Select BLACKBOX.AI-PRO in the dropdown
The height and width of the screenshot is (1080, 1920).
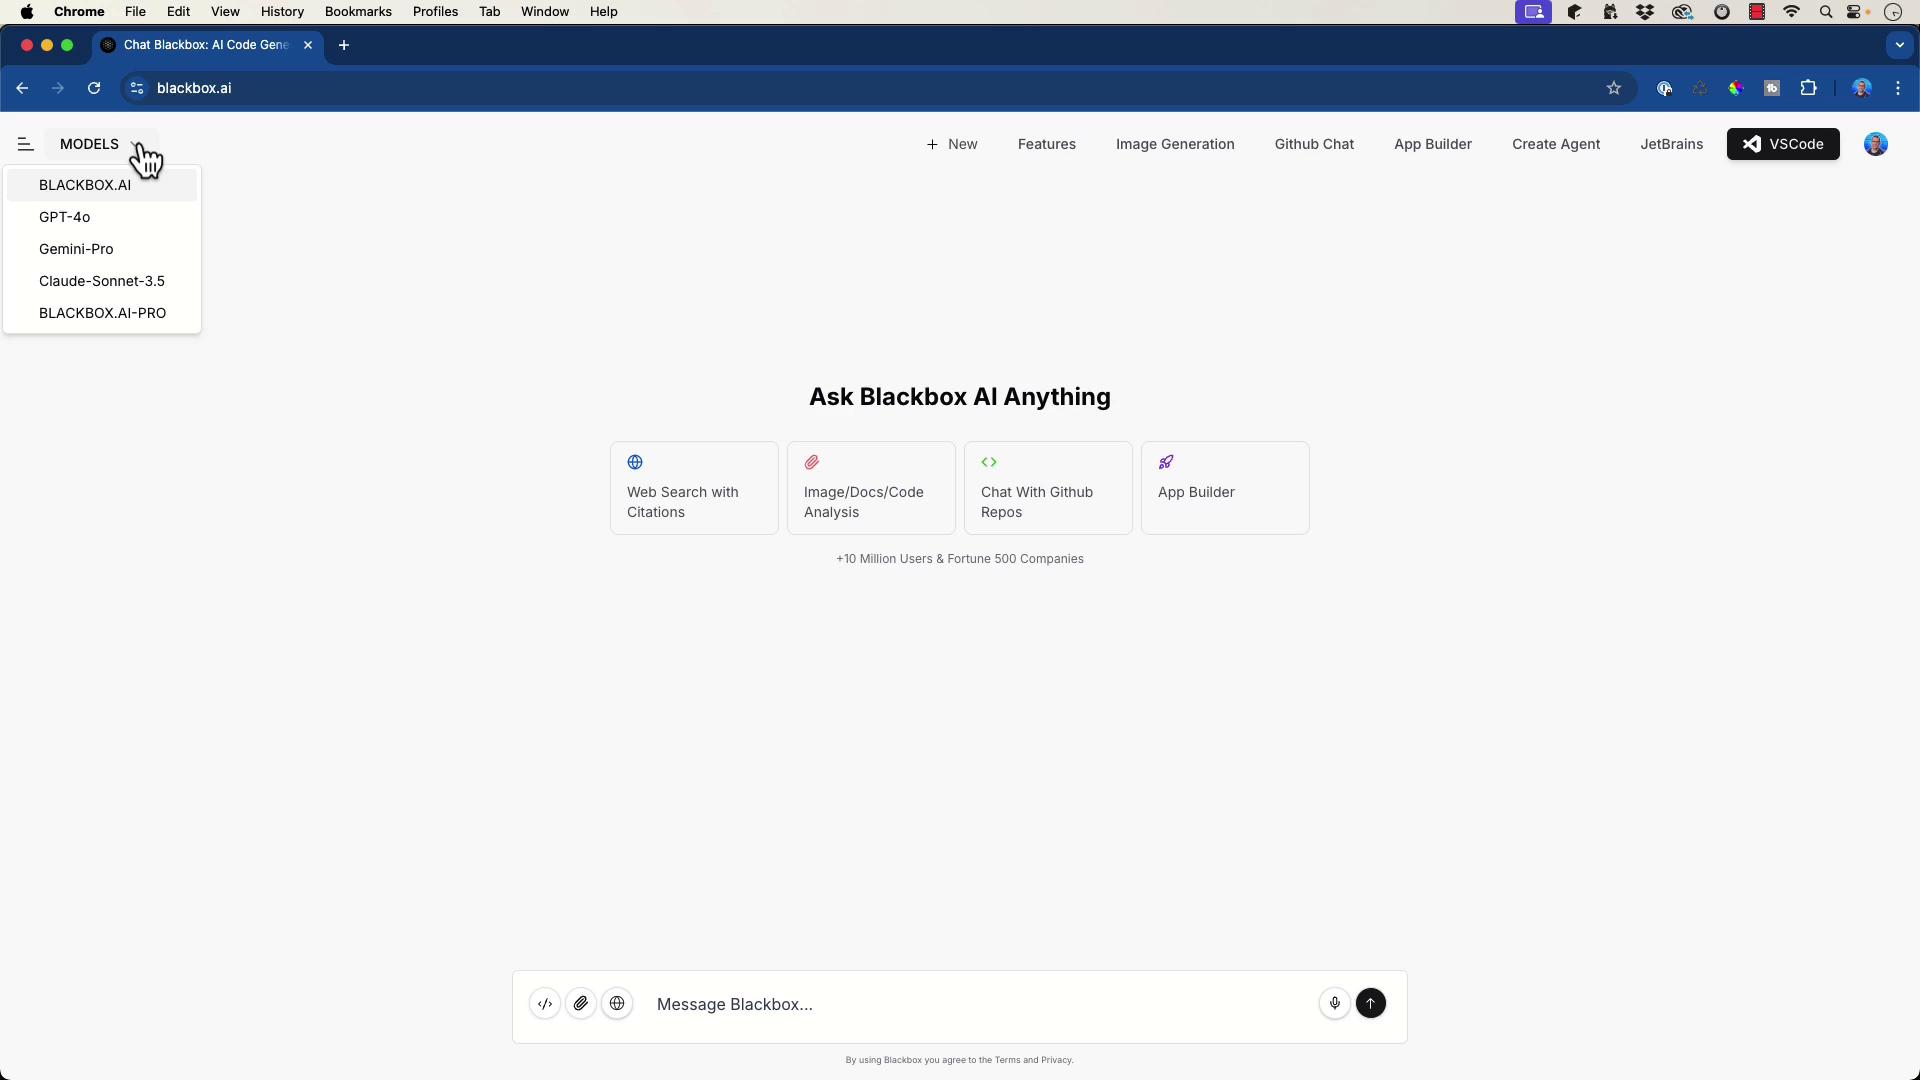click(103, 313)
